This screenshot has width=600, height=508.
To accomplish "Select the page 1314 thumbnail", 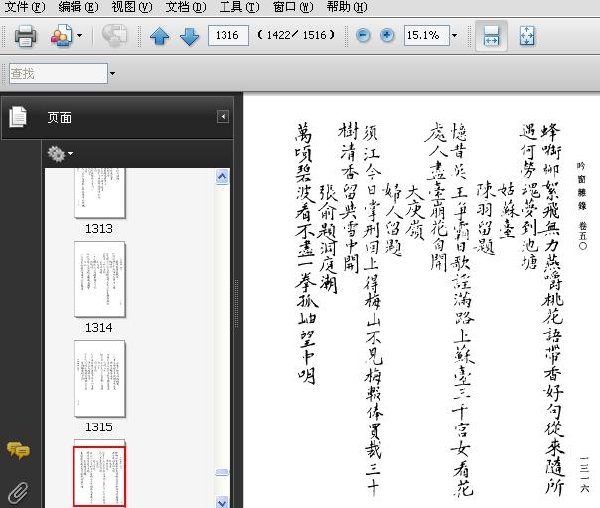I will coord(99,279).
